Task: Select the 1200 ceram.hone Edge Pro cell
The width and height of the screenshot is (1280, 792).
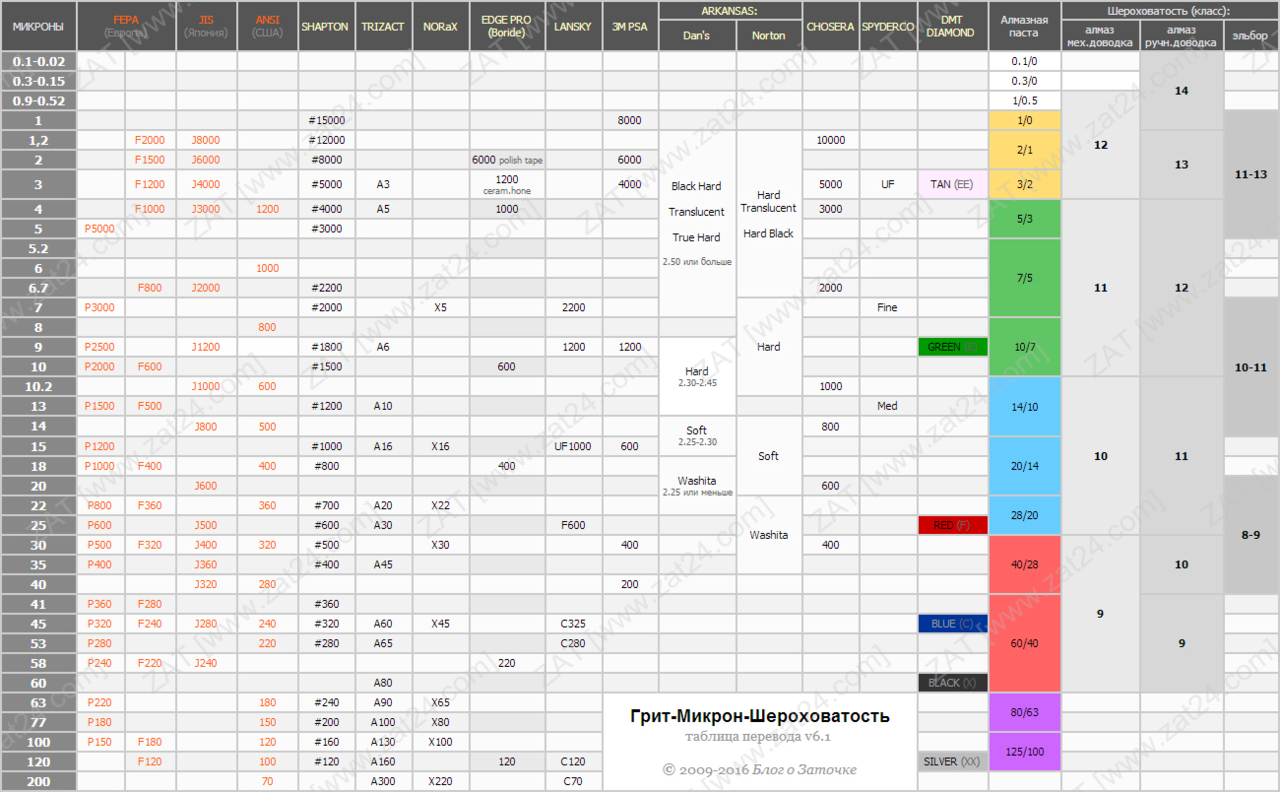Action: pos(507,184)
